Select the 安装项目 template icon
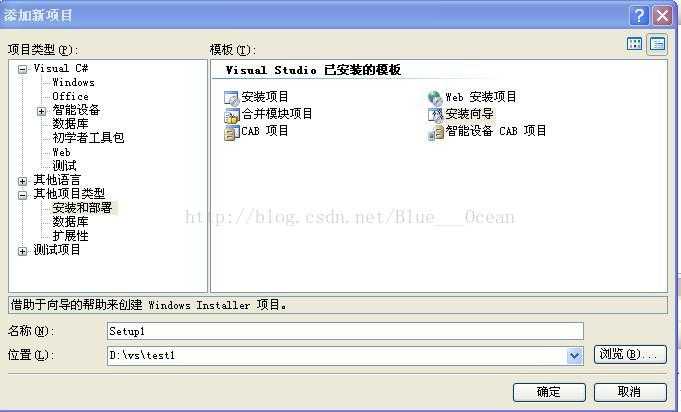 (x=231, y=98)
